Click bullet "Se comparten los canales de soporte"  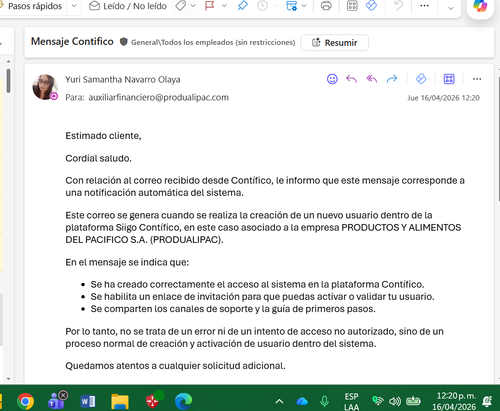click(233, 309)
